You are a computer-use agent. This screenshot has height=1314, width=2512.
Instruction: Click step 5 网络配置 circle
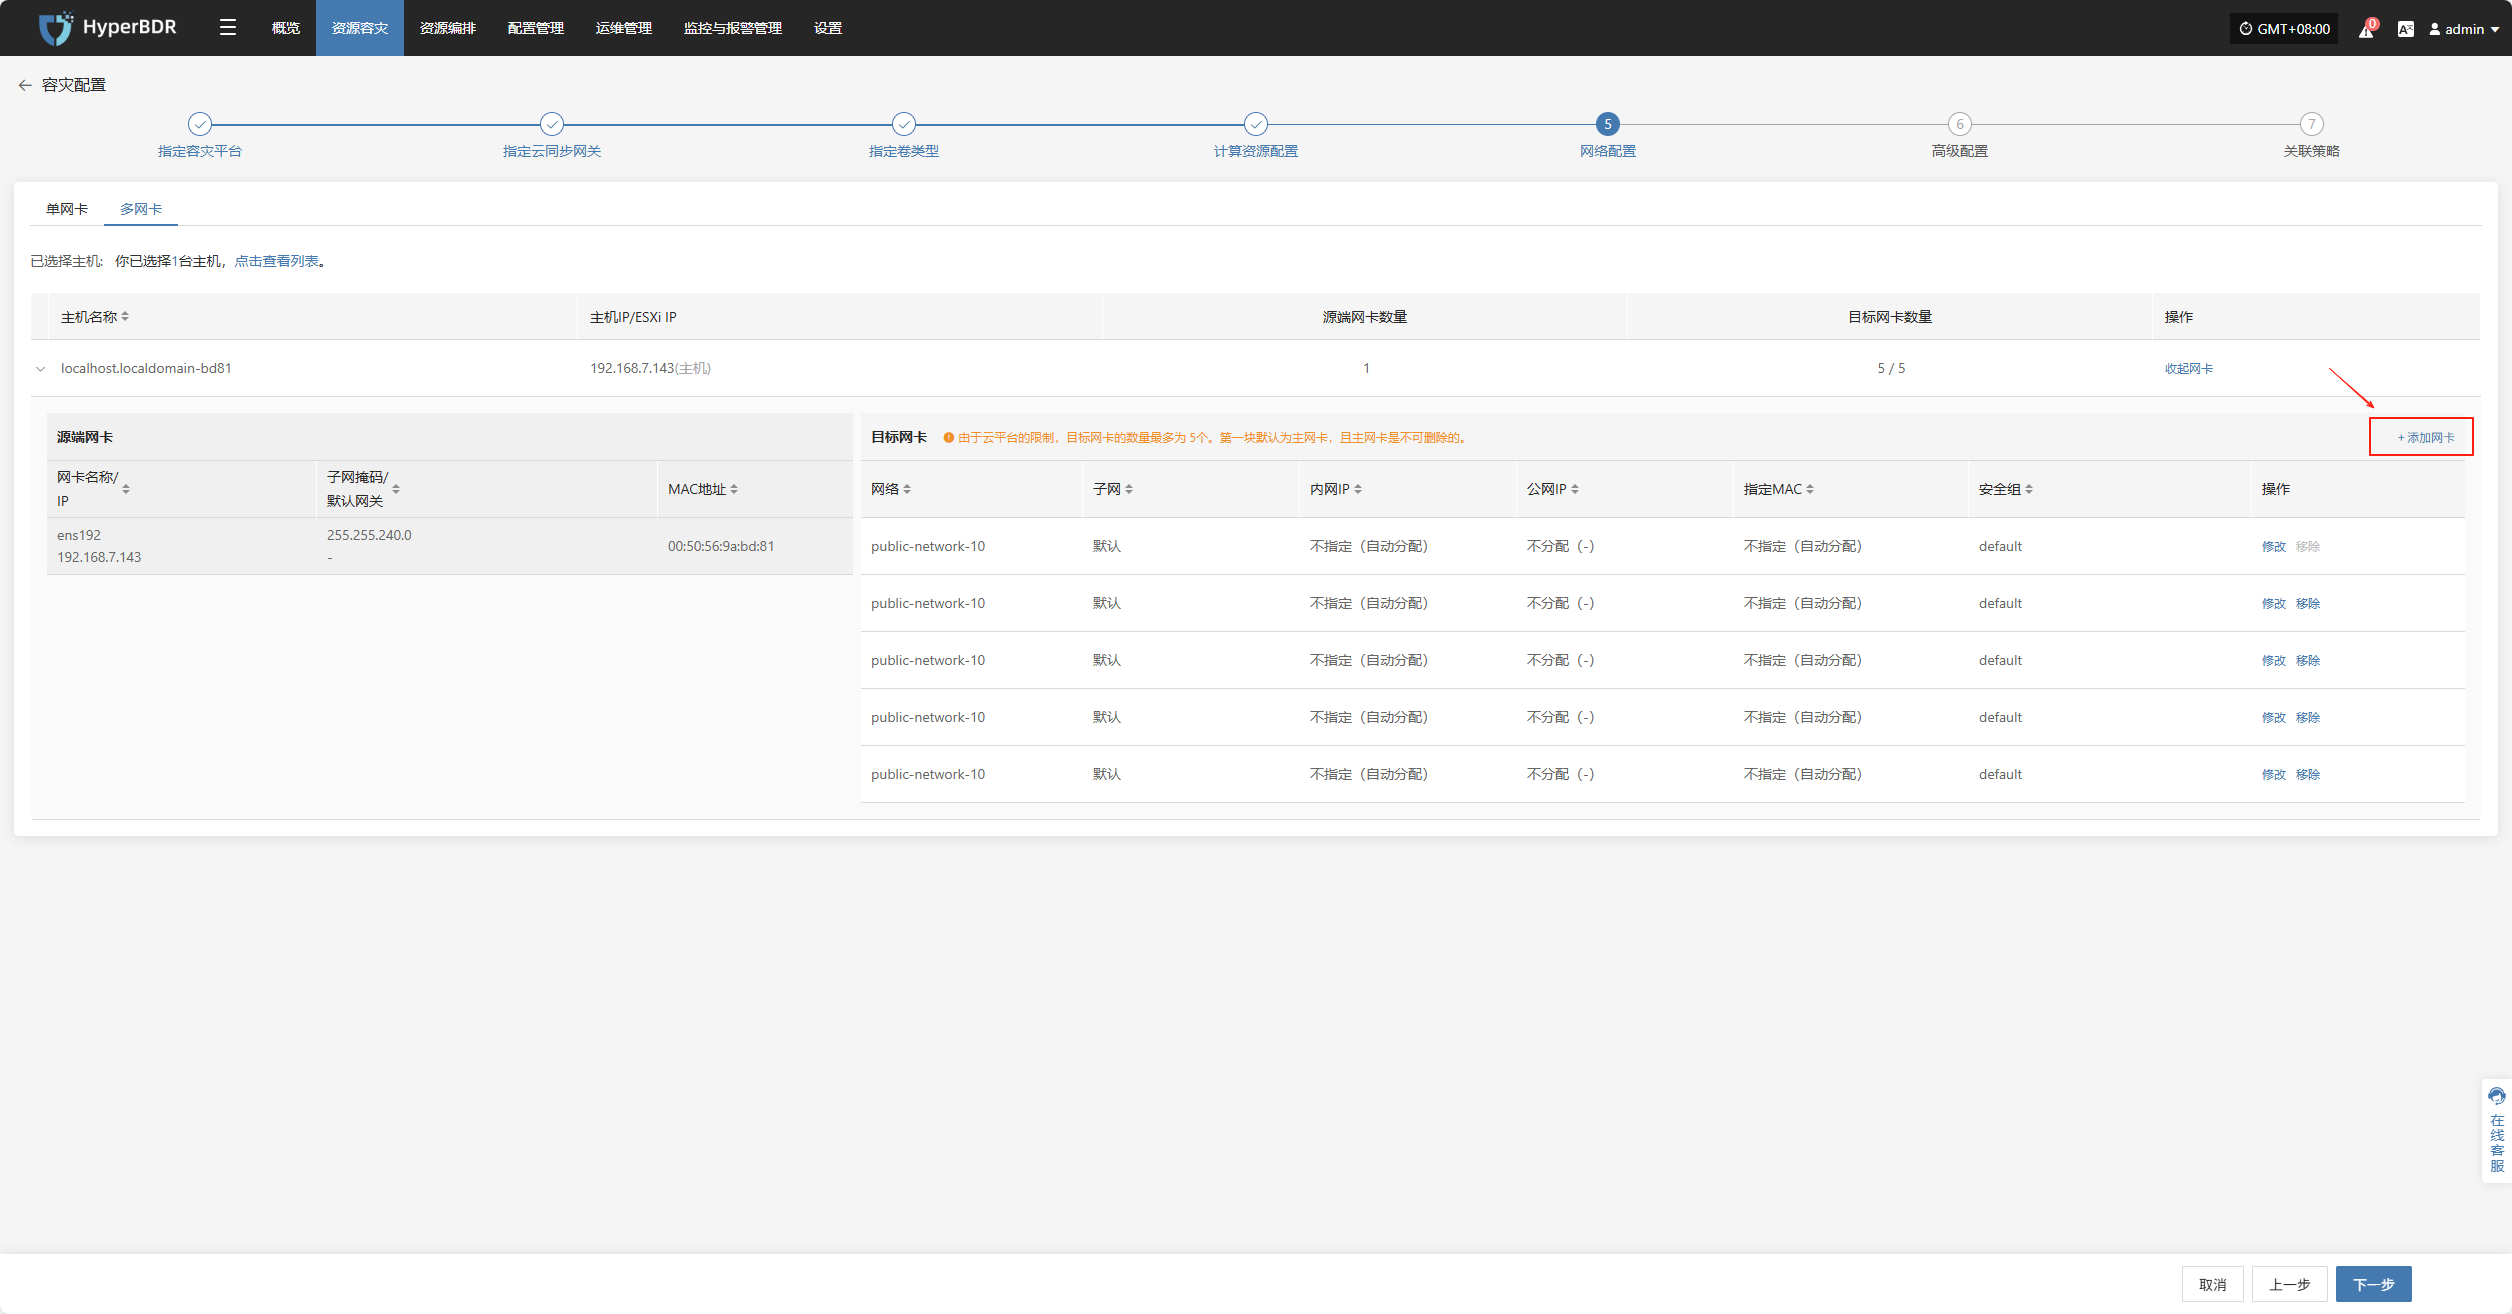[1608, 124]
